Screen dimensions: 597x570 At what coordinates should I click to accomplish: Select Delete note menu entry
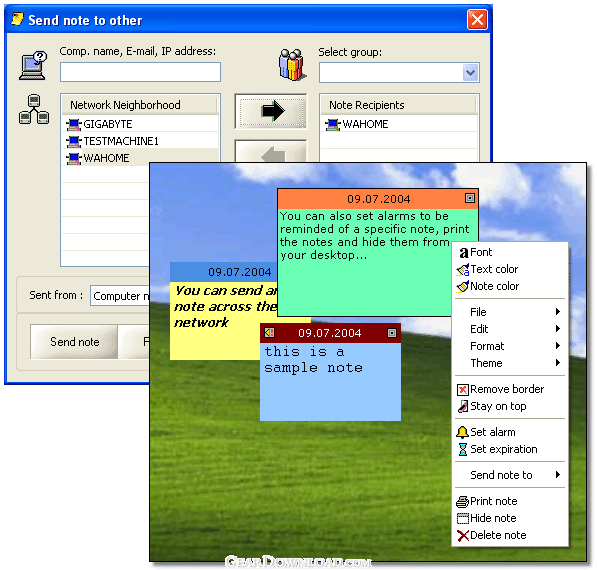click(x=510, y=536)
